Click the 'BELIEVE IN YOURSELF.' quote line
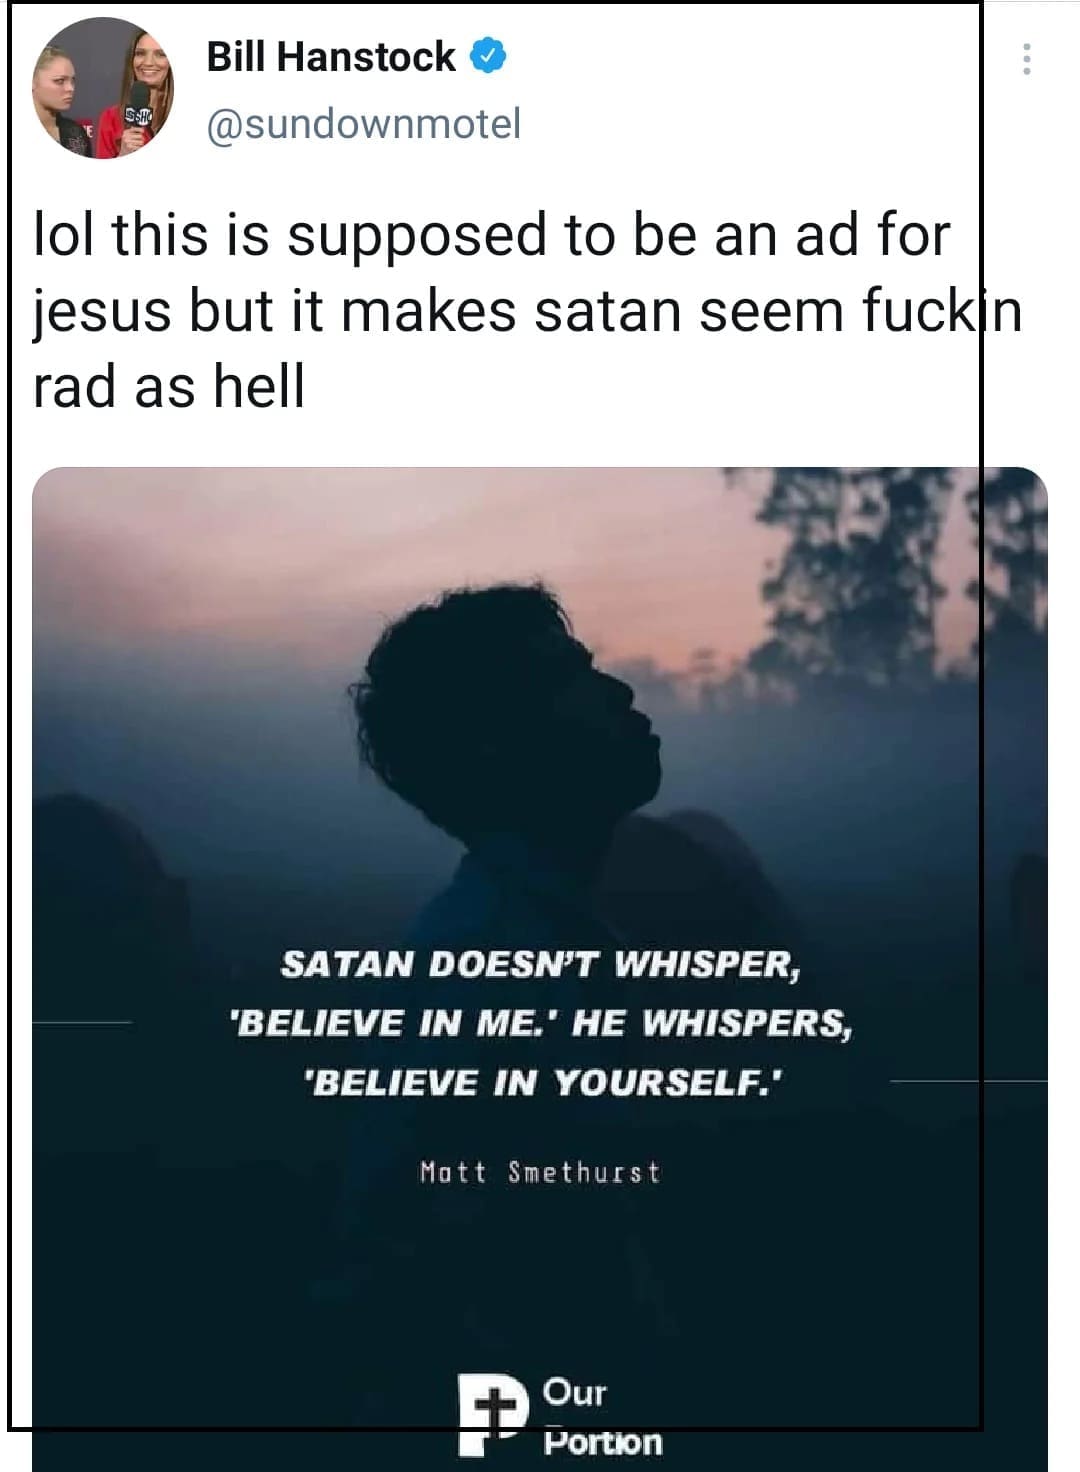 (546, 1082)
